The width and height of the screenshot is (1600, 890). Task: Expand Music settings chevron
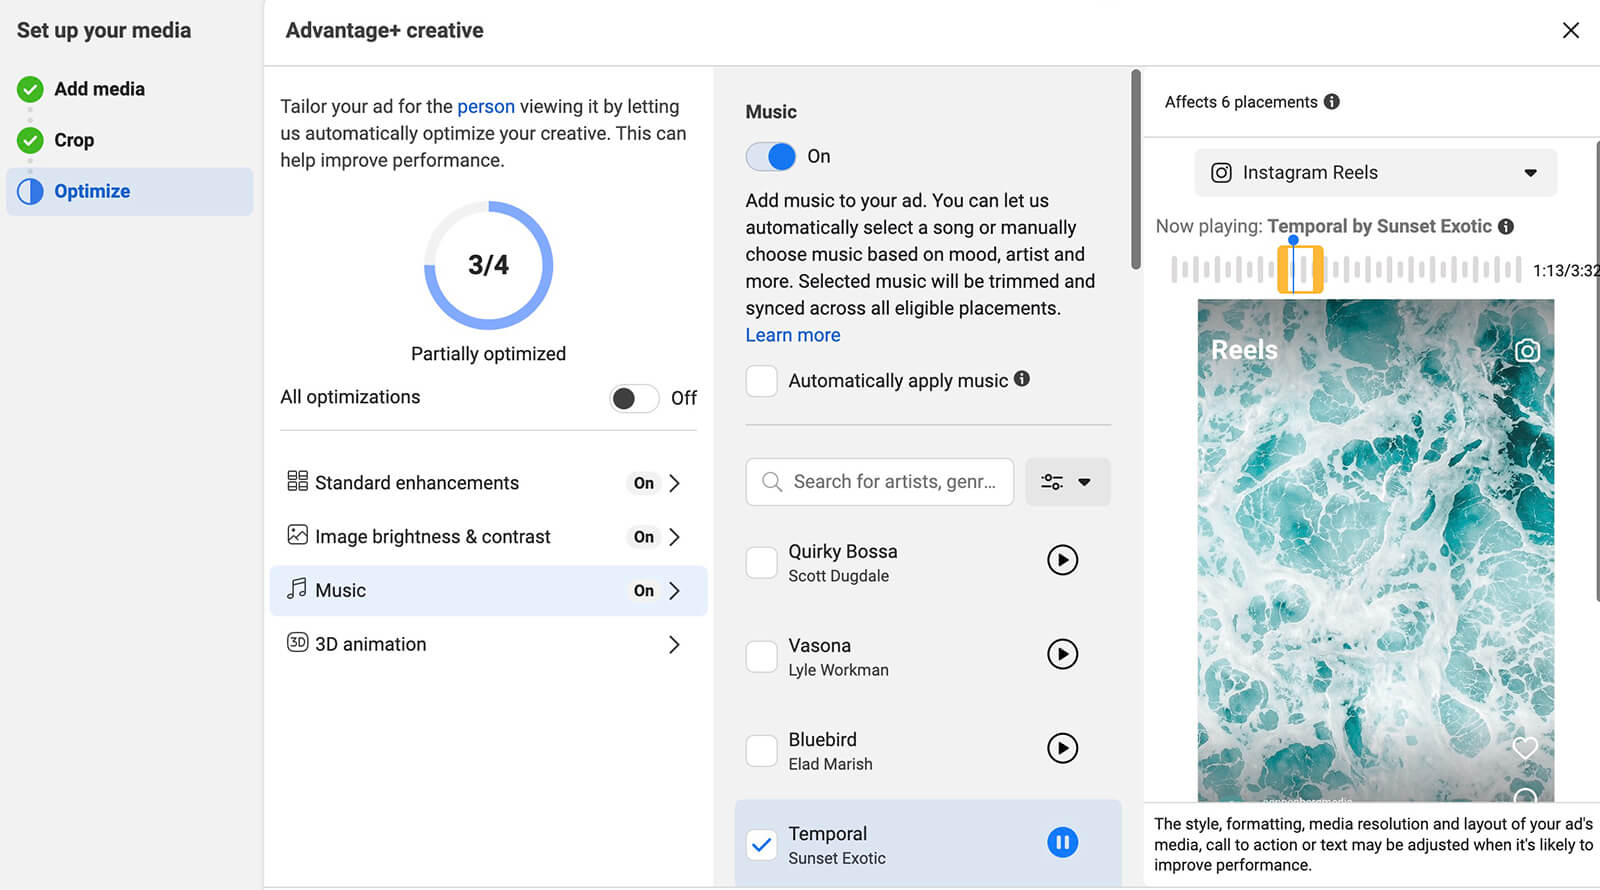tap(674, 591)
